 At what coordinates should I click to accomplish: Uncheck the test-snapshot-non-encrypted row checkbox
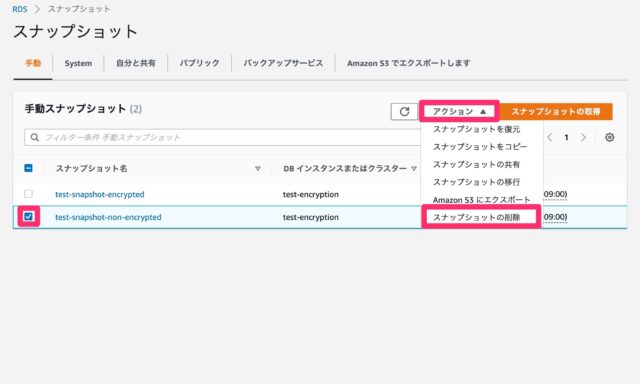28,217
